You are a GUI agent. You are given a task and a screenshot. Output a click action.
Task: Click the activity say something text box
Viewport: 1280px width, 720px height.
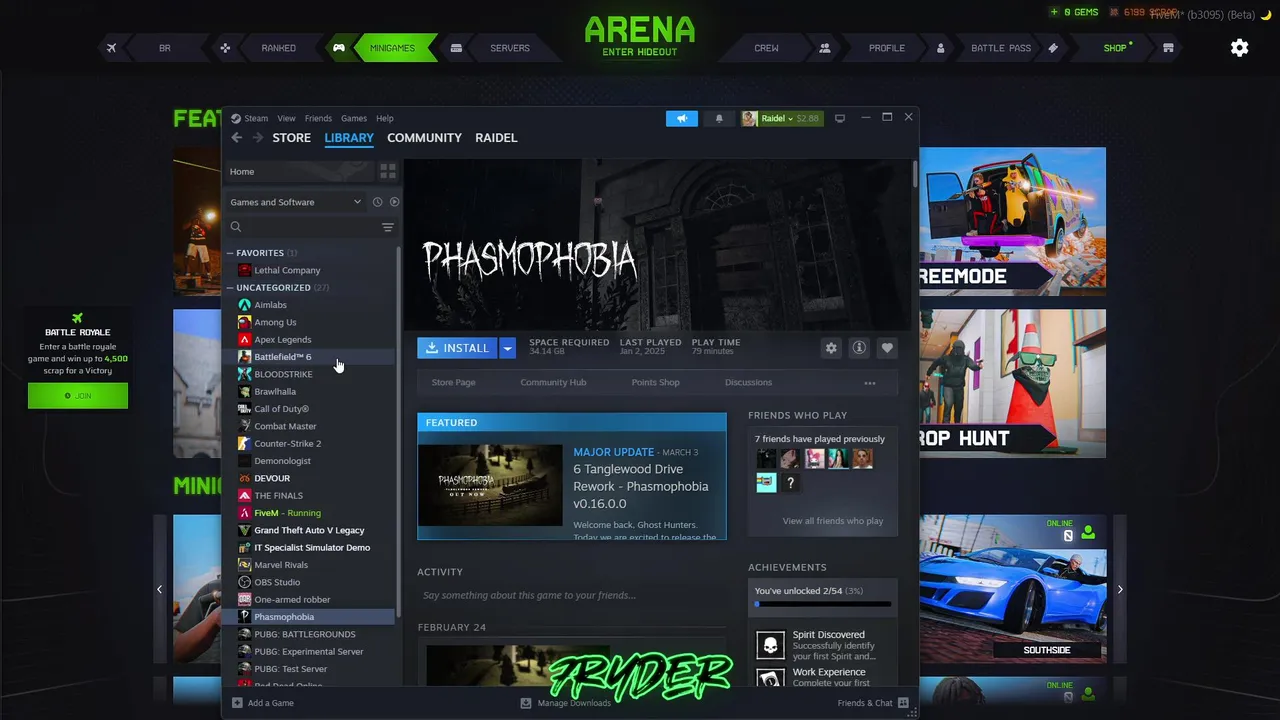572,595
